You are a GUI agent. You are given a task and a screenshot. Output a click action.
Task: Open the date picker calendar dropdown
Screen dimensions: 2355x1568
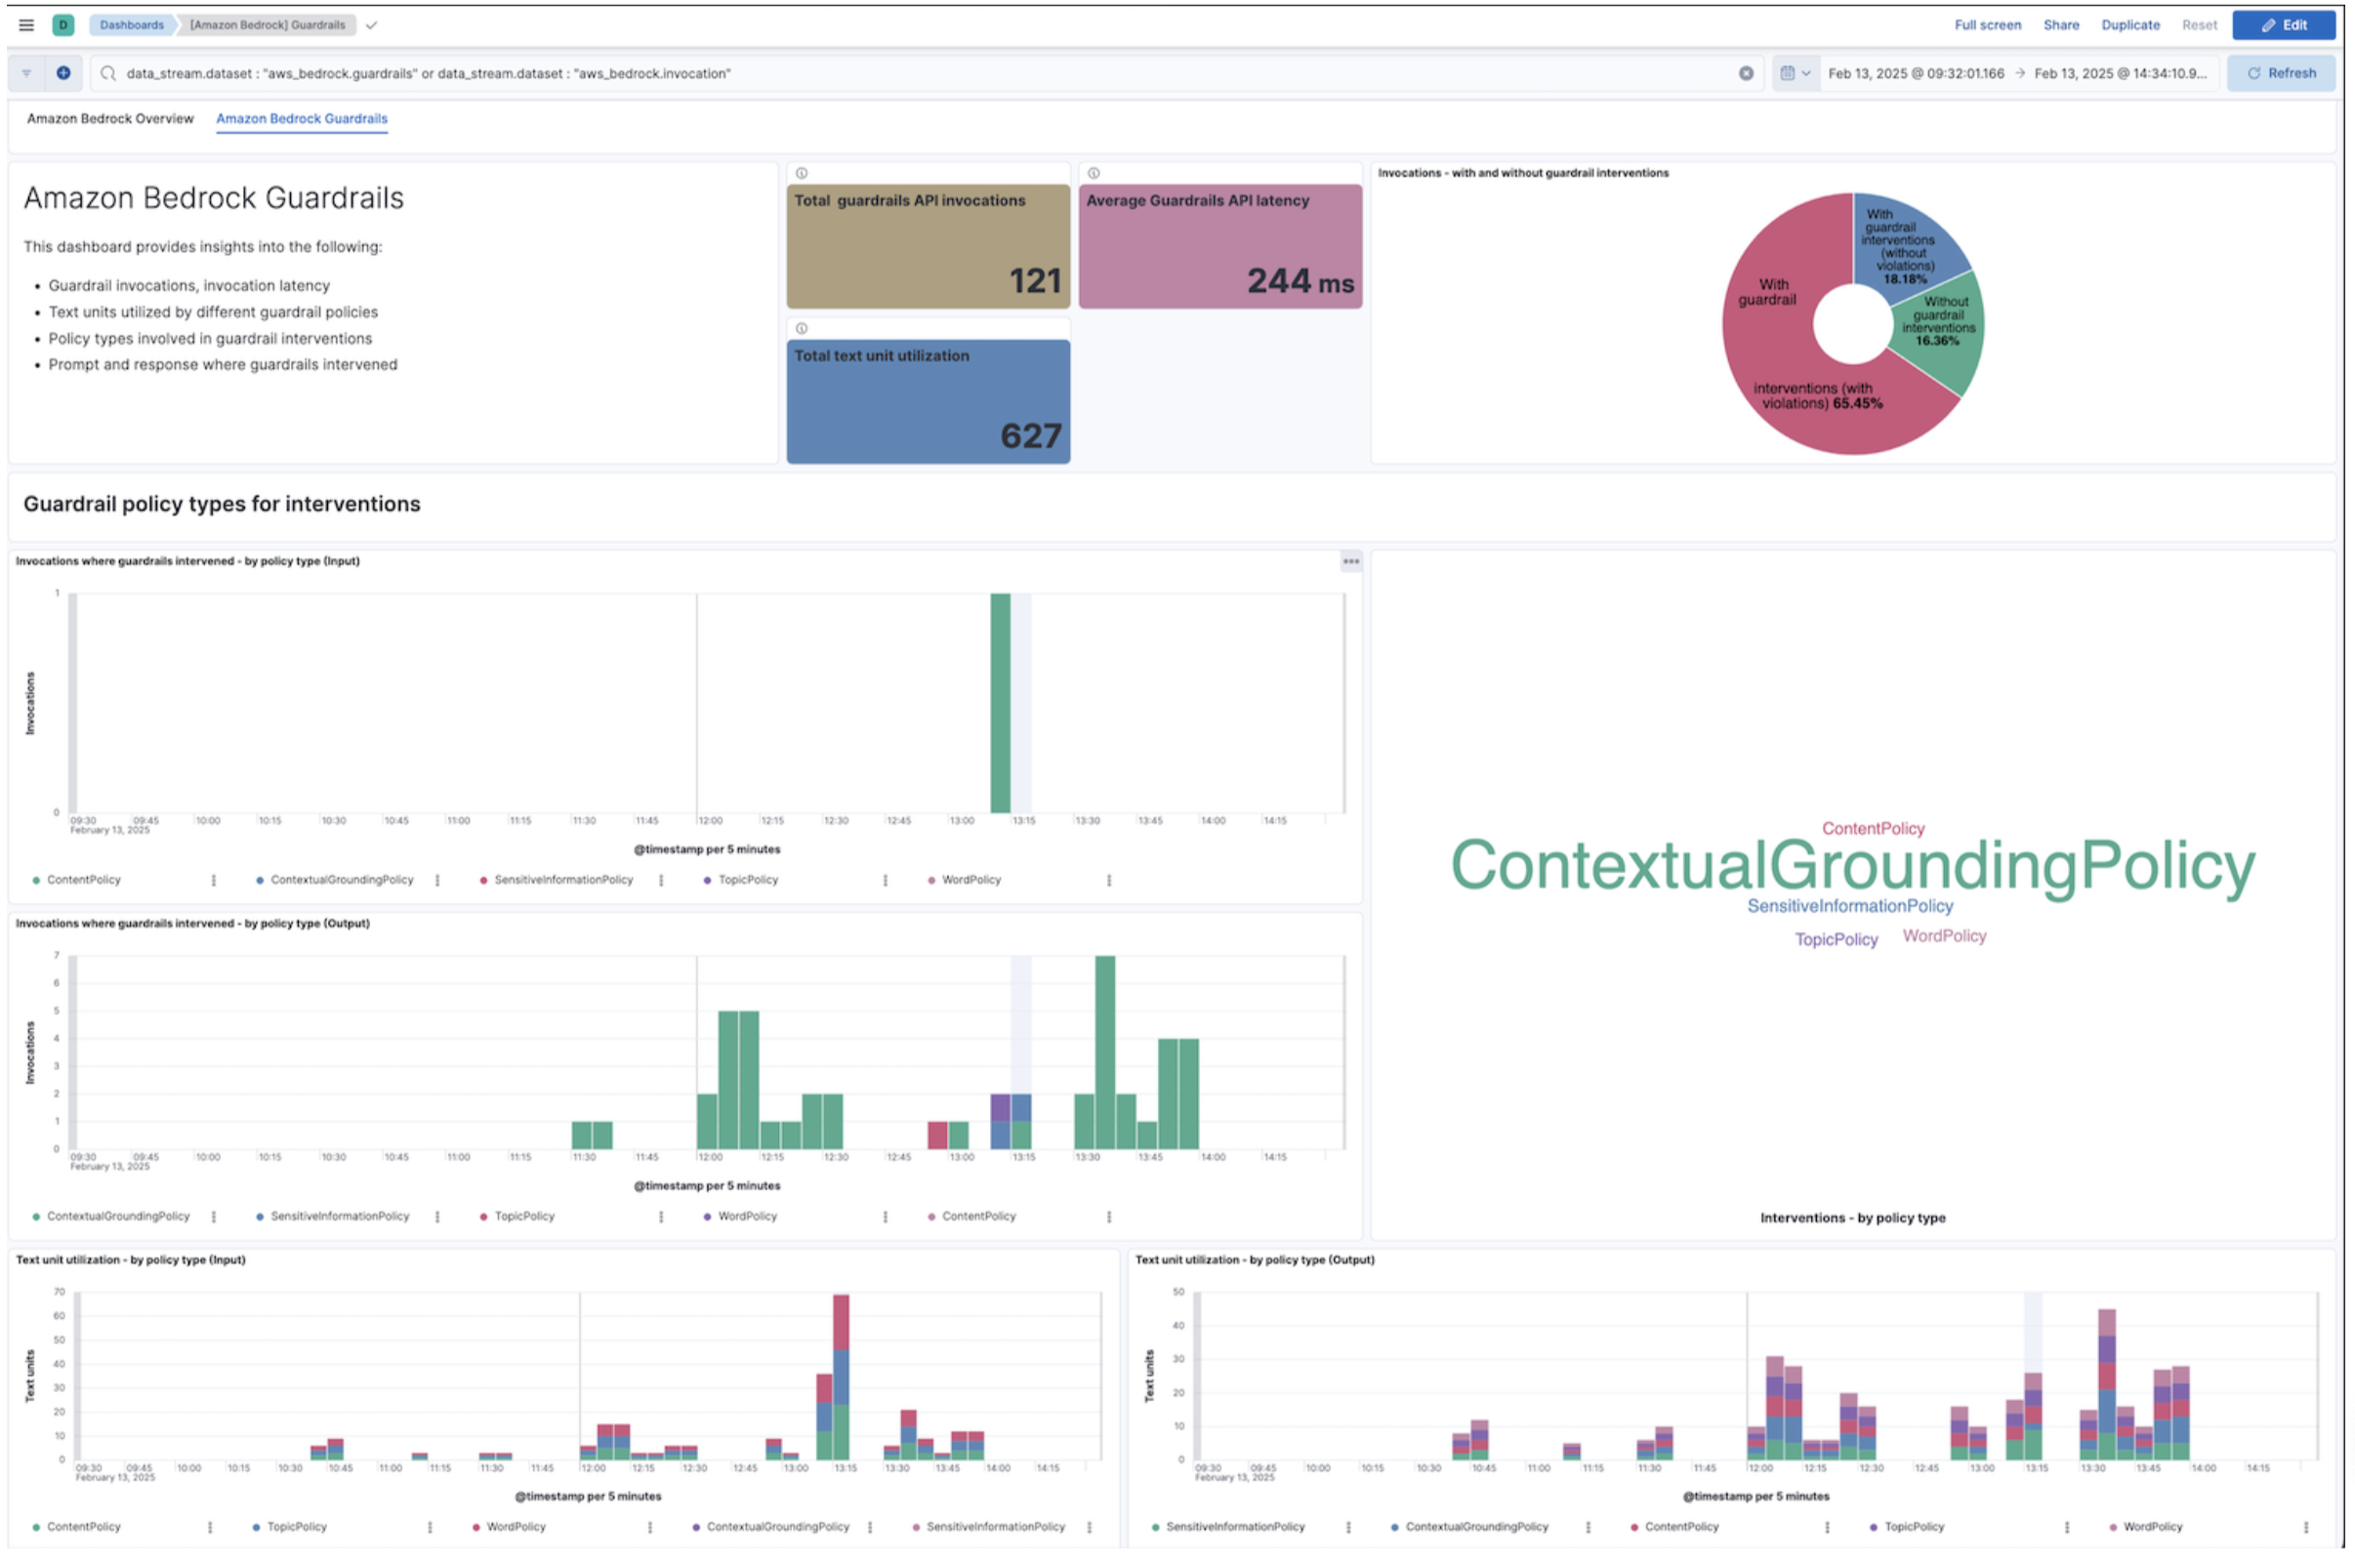(x=1795, y=72)
